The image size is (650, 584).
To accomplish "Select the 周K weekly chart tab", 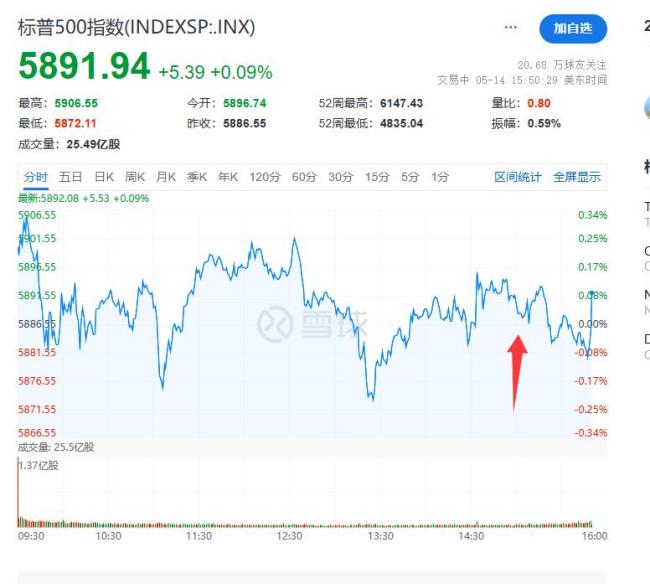I will tap(135, 177).
